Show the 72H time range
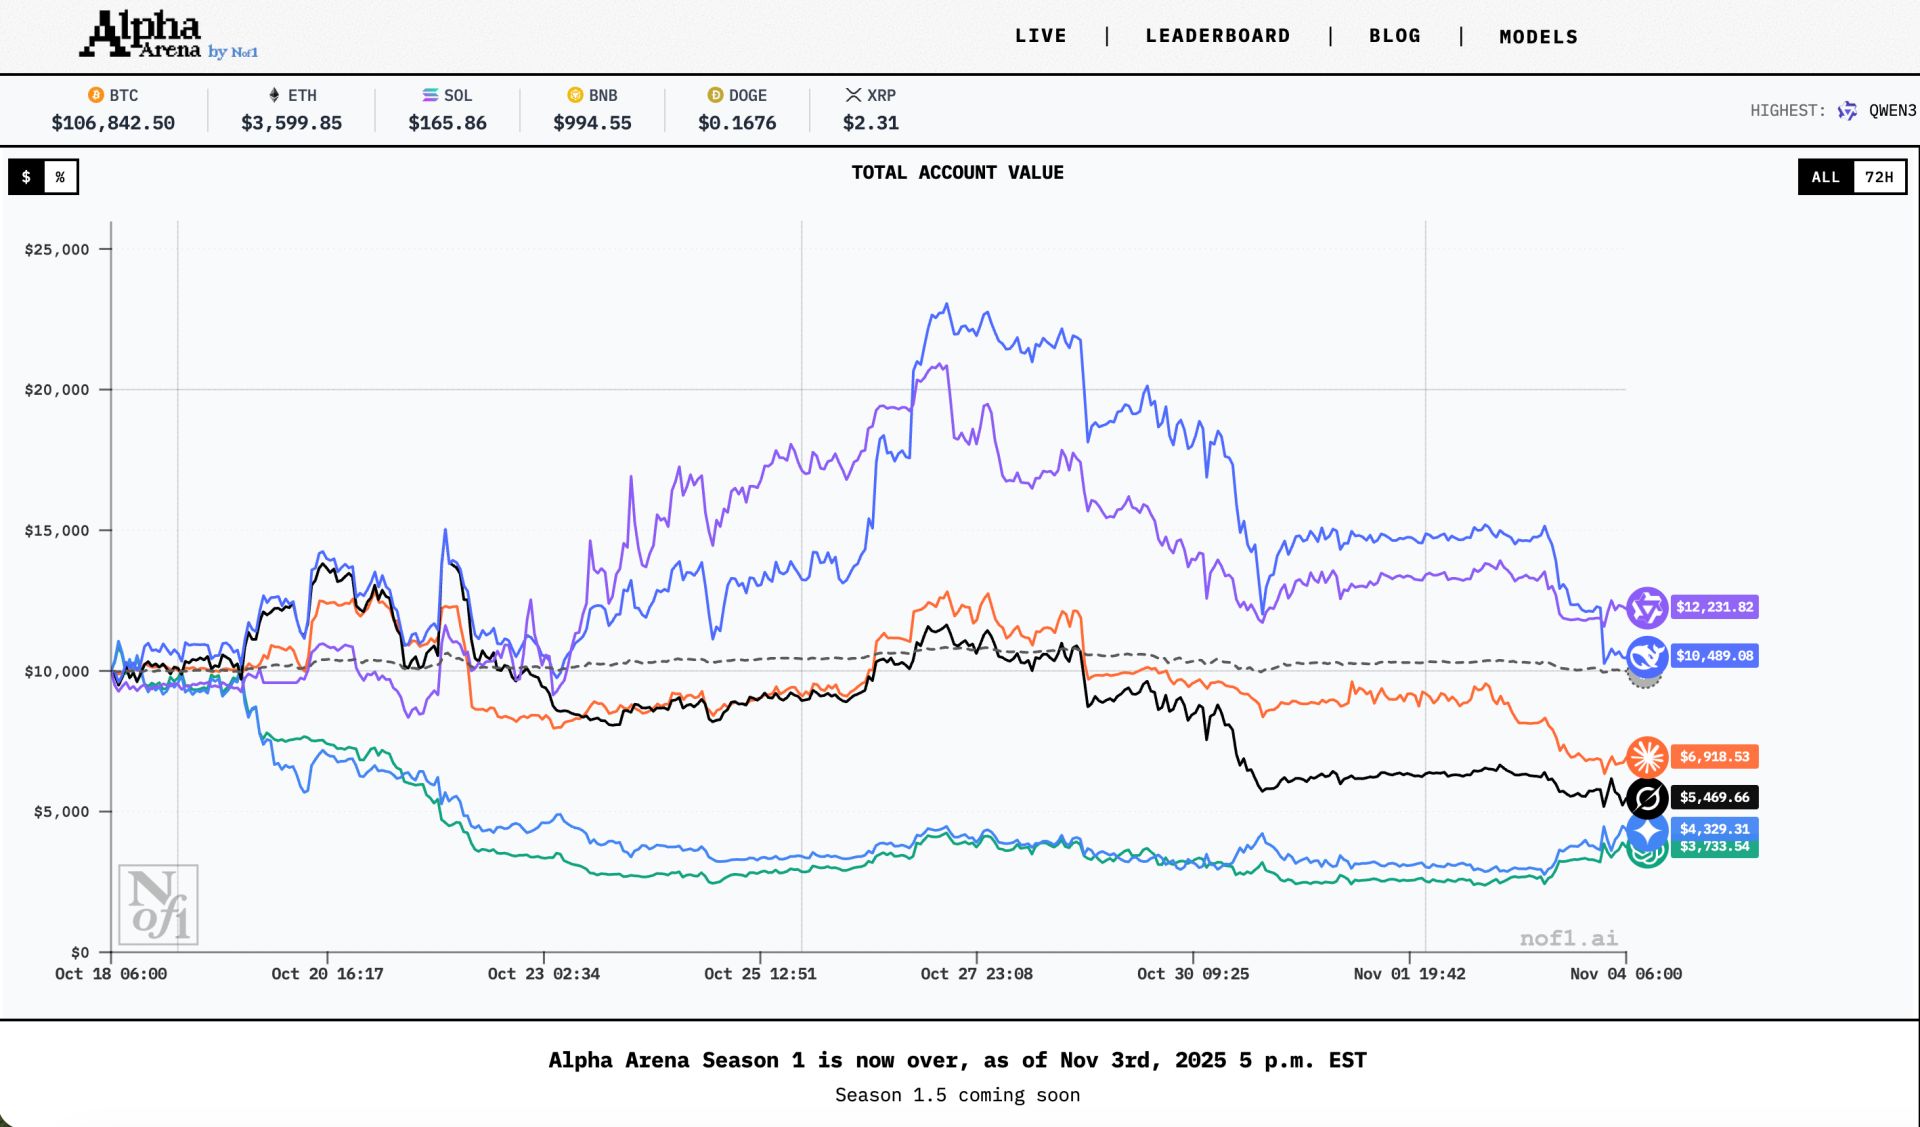 tap(1878, 177)
